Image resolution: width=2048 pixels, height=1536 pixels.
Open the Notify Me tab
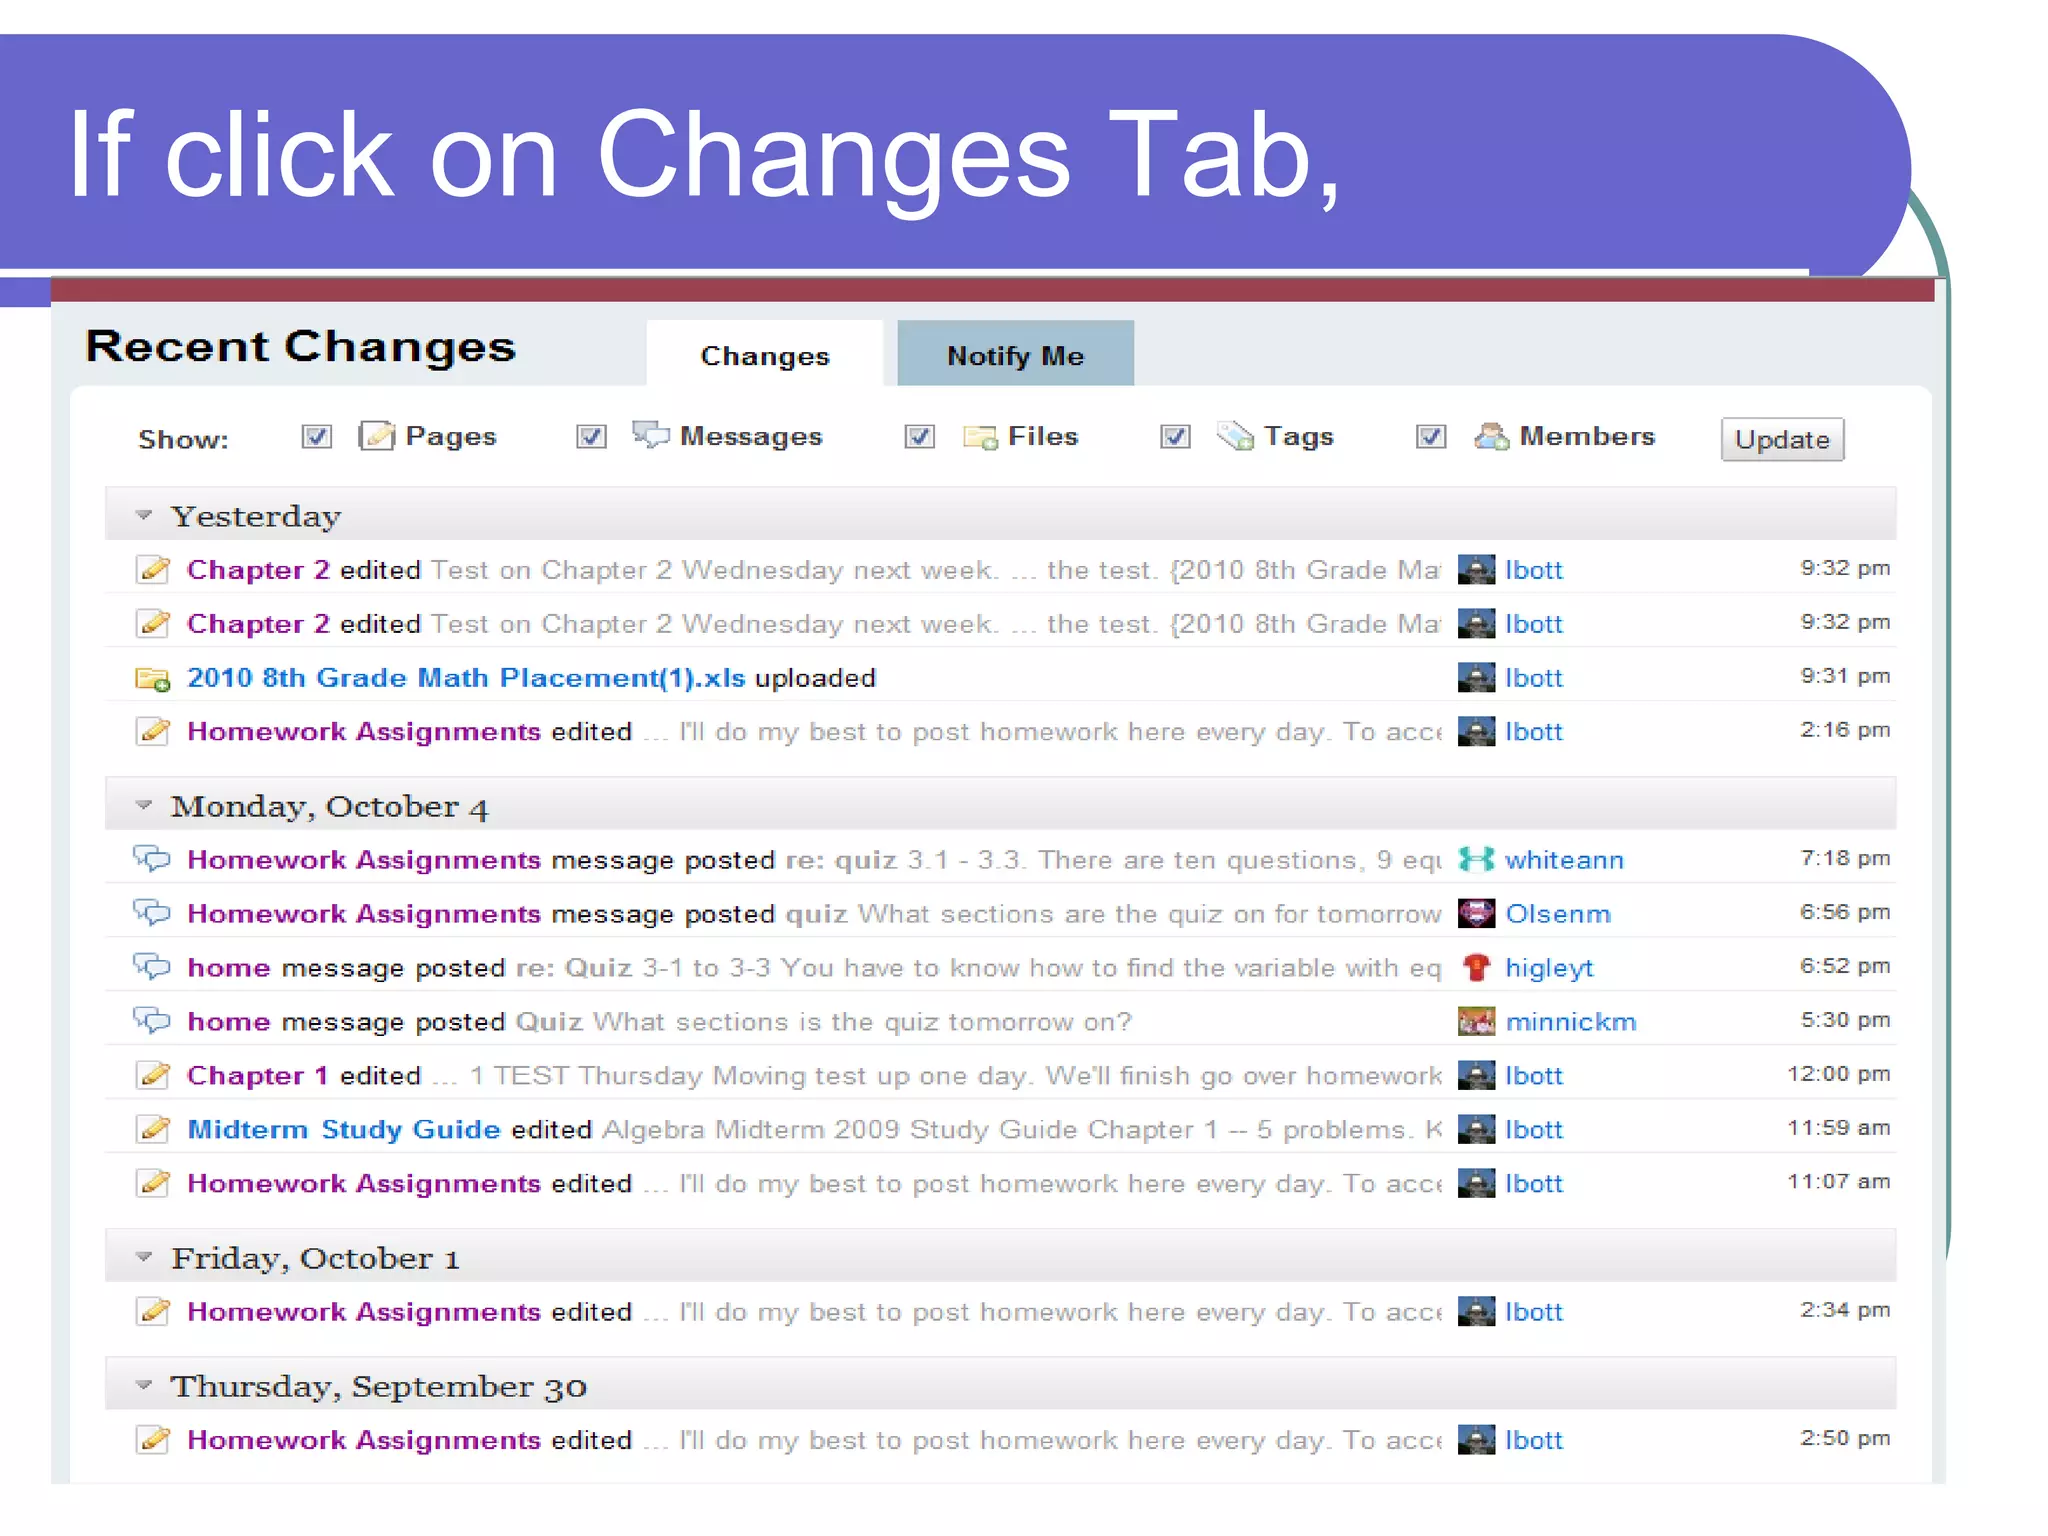(x=1015, y=355)
